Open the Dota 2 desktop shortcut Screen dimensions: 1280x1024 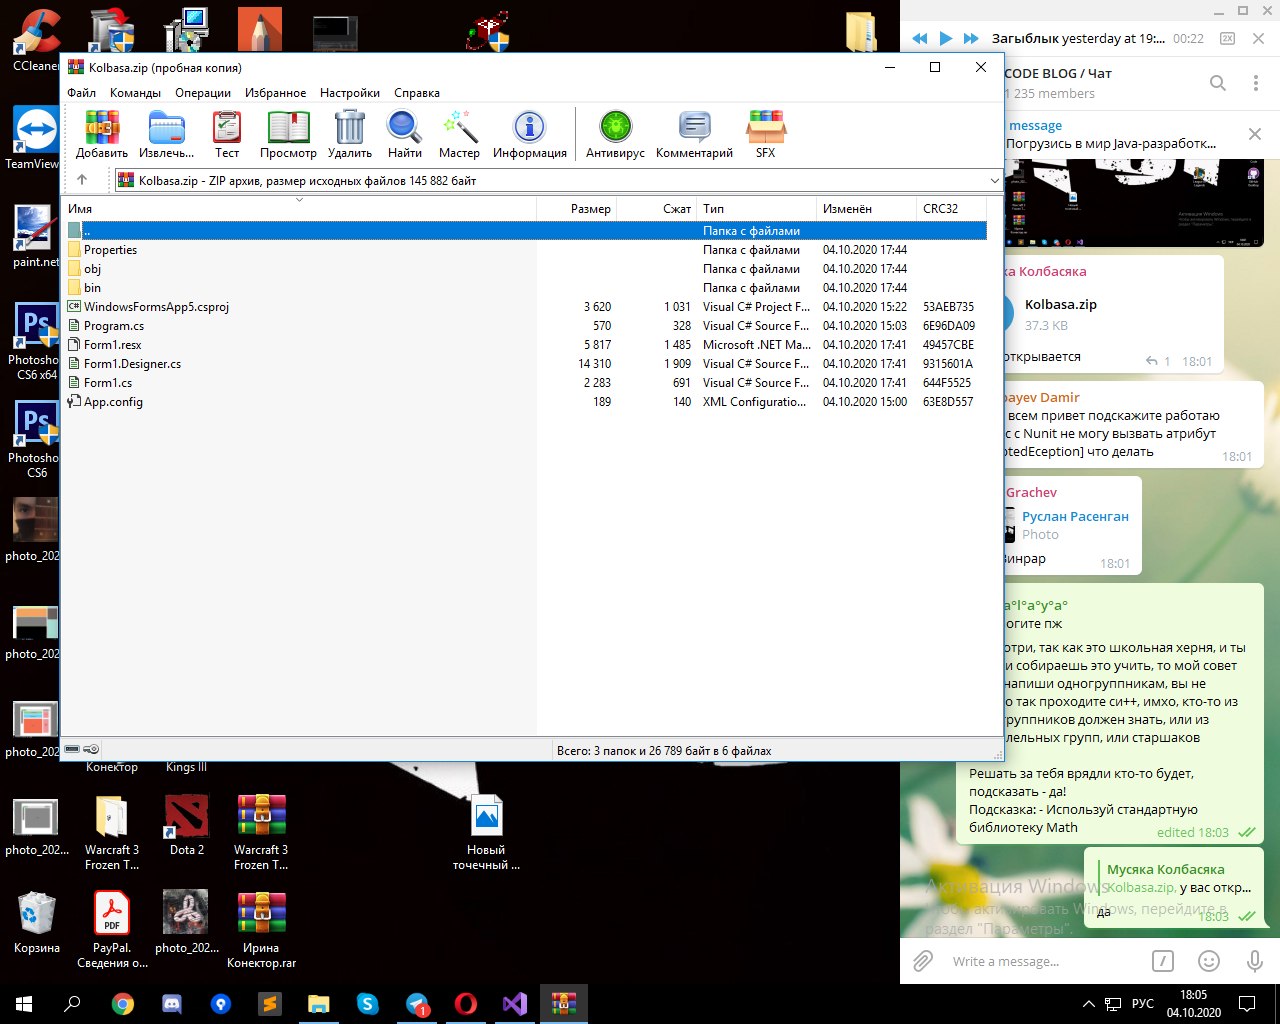(186, 826)
